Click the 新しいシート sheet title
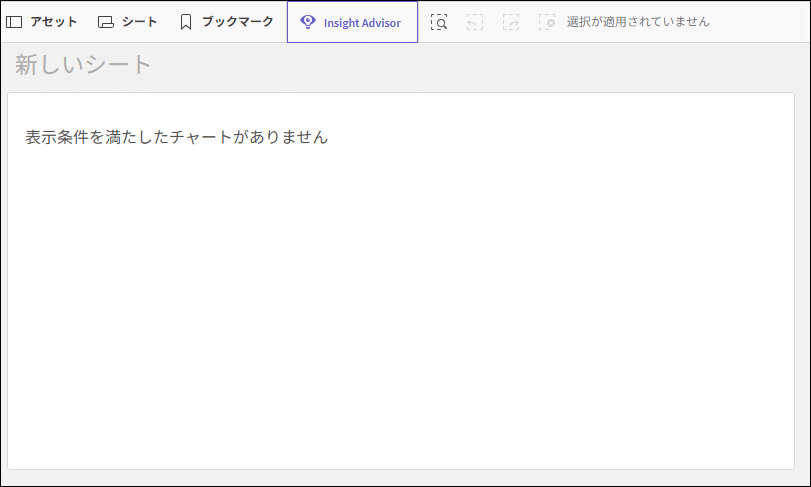Image resolution: width=811 pixels, height=487 pixels. pos(83,65)
